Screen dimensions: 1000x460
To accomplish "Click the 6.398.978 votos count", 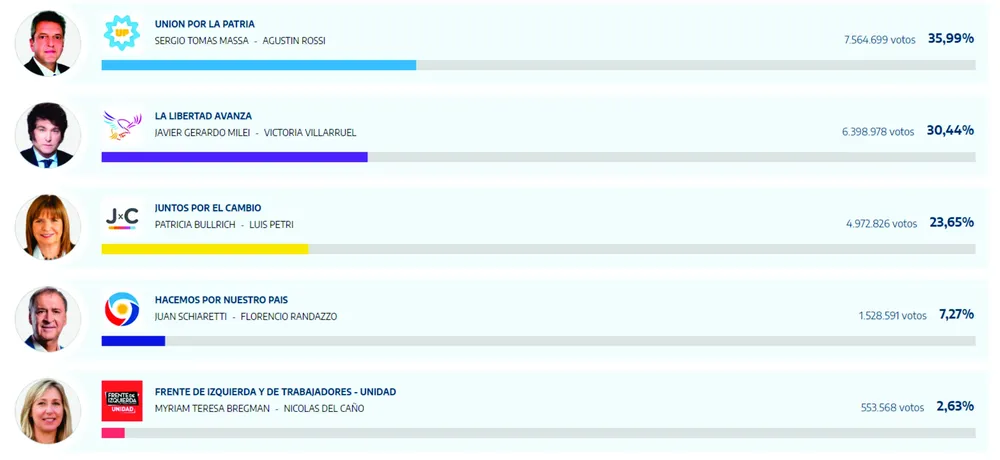I will [x=878, y=131].
